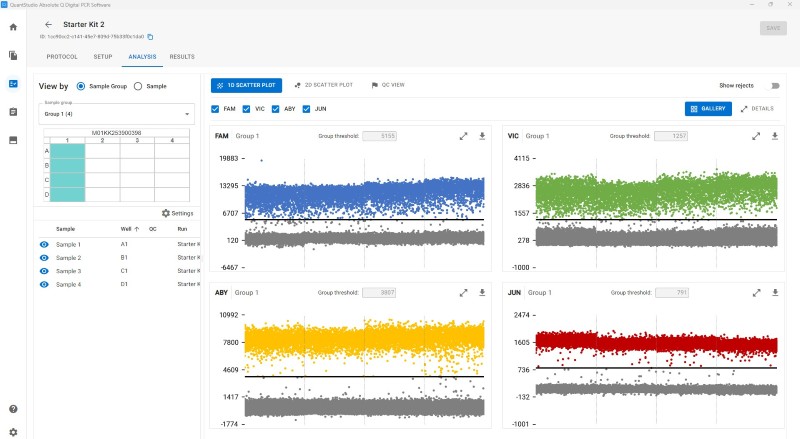The image size is (800, 439).
Task: Go back using the arrow beside Starter Kit 2
Action: pyautogui.click(x=48, y=25)
